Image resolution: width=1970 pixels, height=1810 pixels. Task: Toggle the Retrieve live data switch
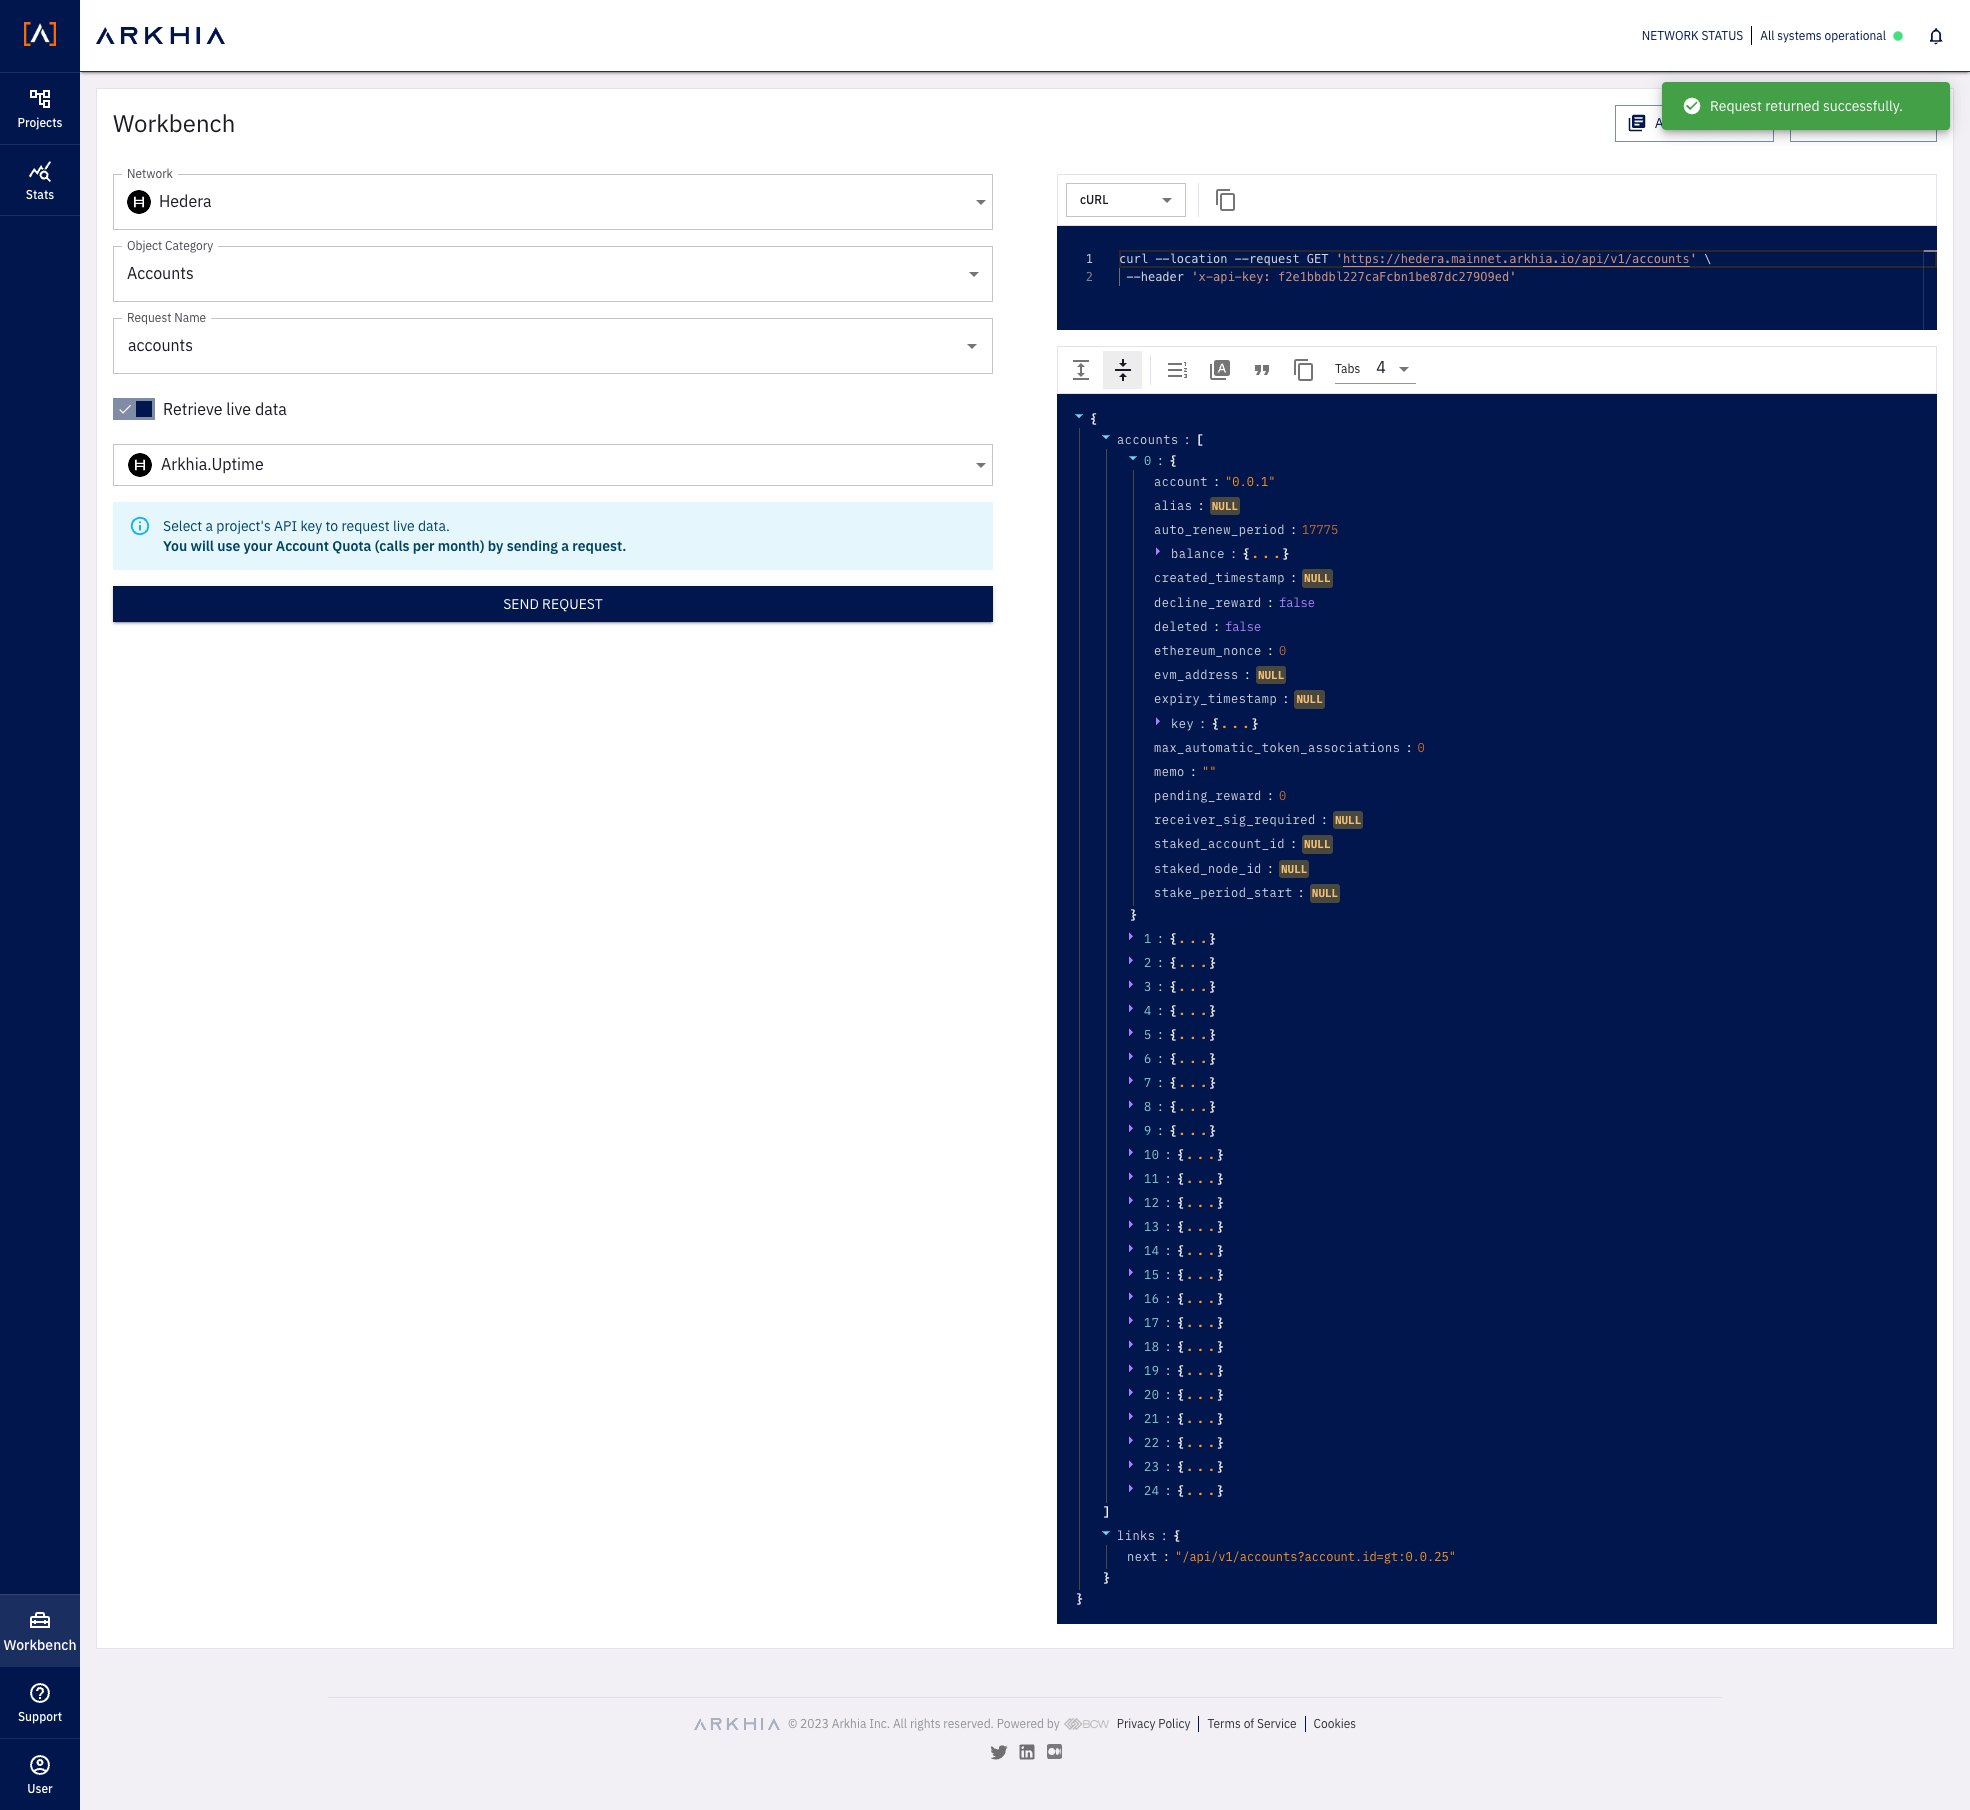click(x=134, y=409)
